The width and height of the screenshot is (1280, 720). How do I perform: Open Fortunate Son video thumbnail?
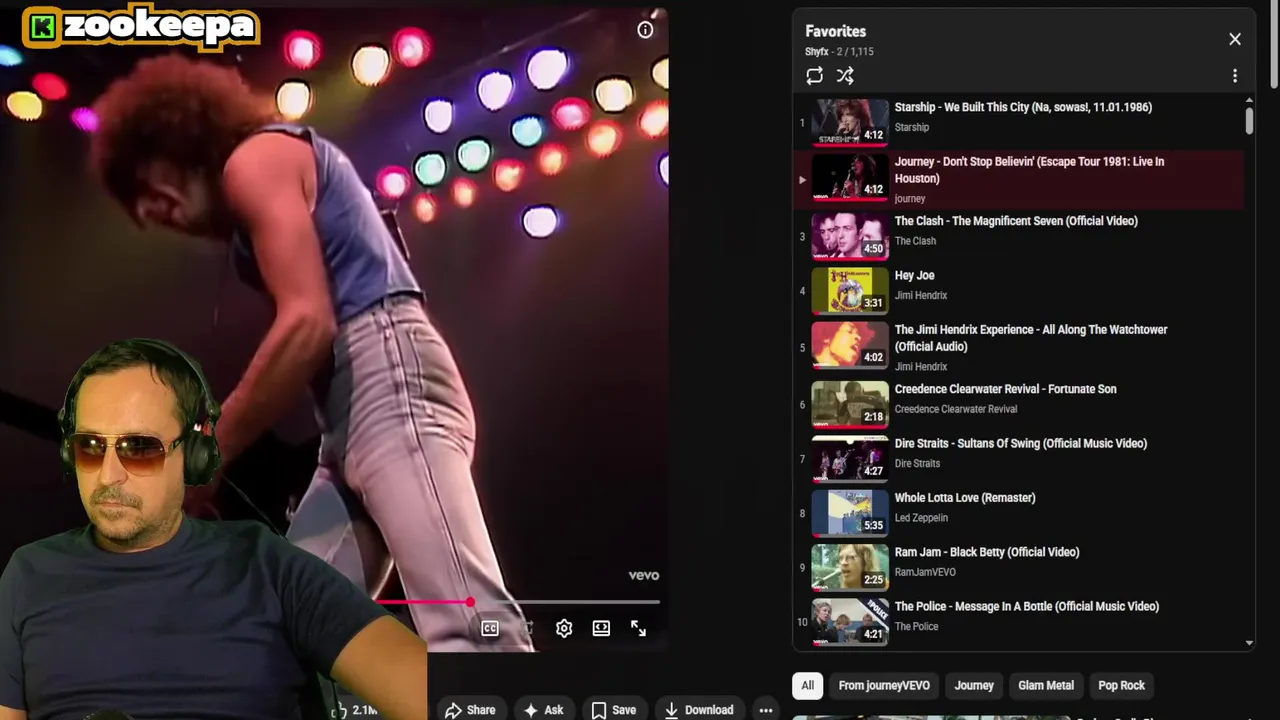pyautogui.click(x=850, y=405)
